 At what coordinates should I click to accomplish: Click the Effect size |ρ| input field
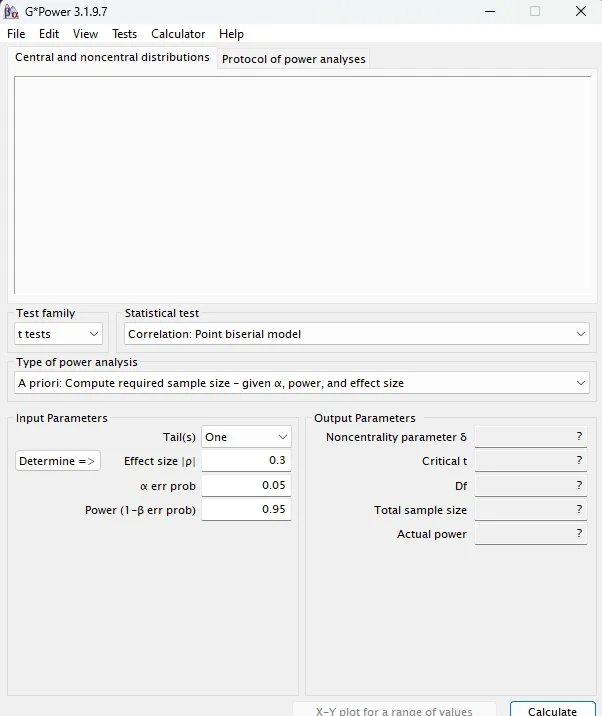[246, 460]
